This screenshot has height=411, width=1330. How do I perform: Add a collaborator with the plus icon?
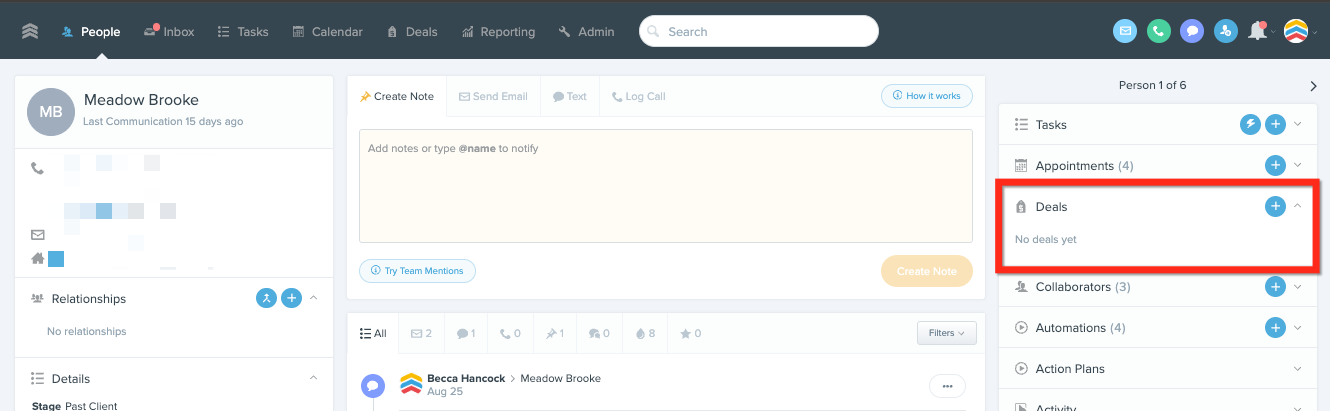pos(1275,287)
